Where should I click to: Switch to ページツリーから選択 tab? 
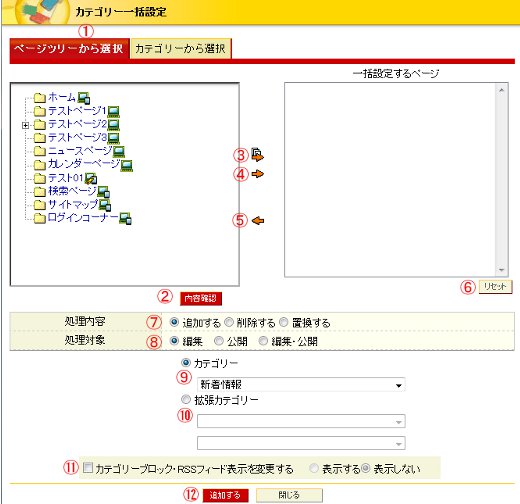click(69, 49)
